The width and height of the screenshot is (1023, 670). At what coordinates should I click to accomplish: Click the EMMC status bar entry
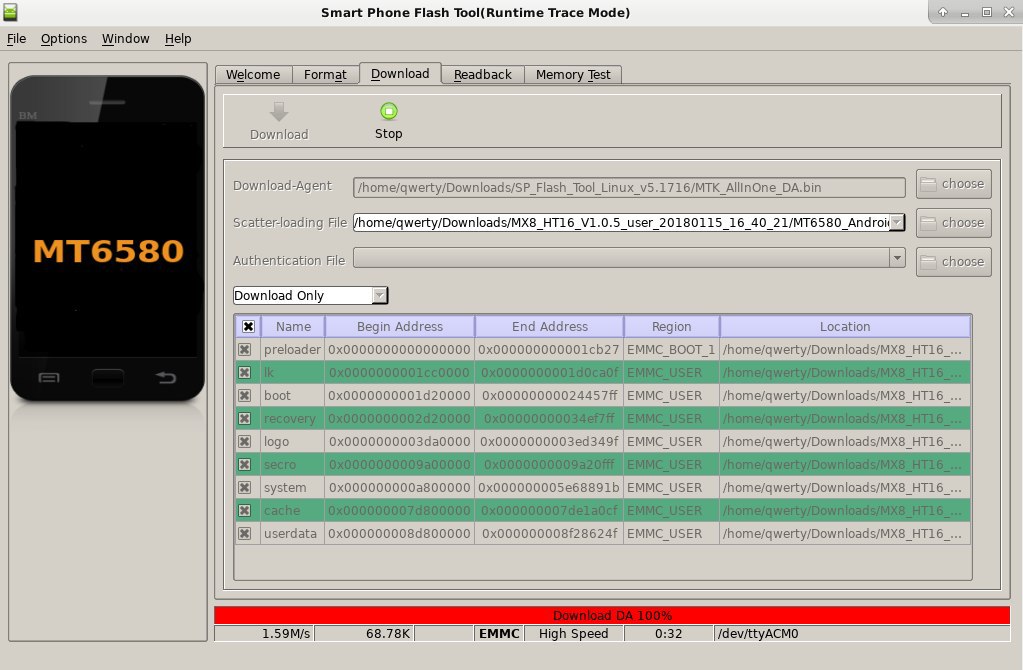coord(499,633)
